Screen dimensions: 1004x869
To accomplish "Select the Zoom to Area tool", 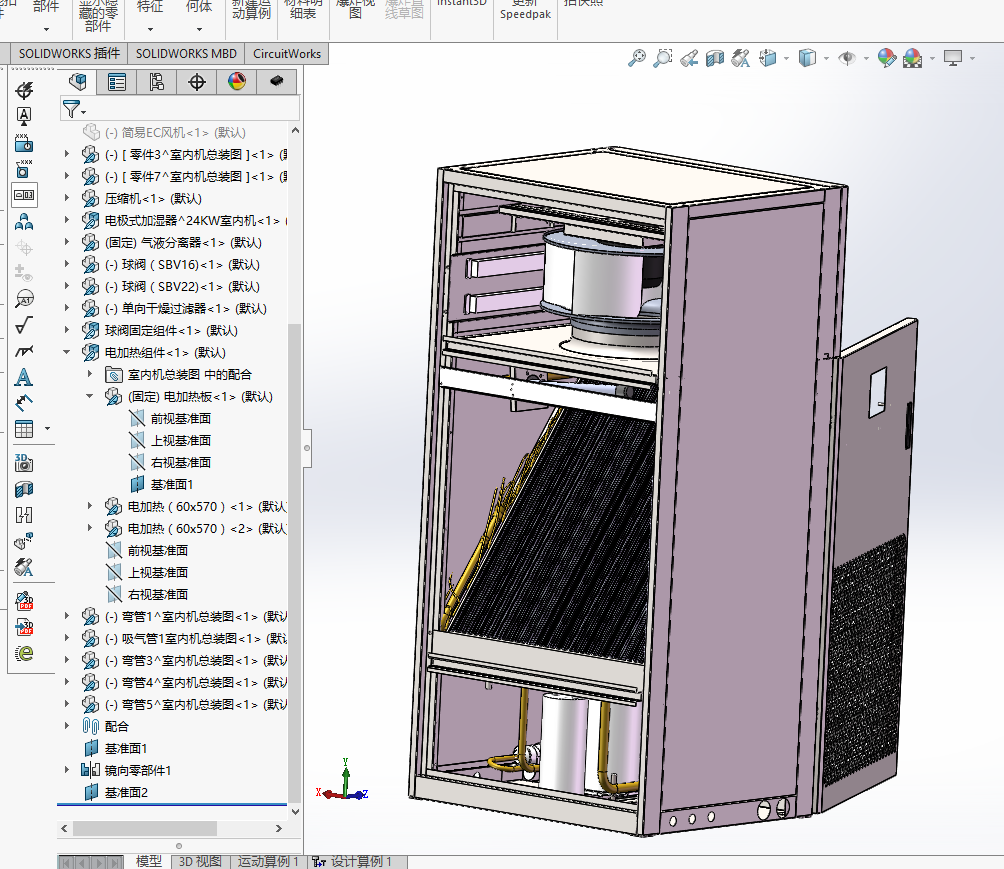I will [662, 59].
